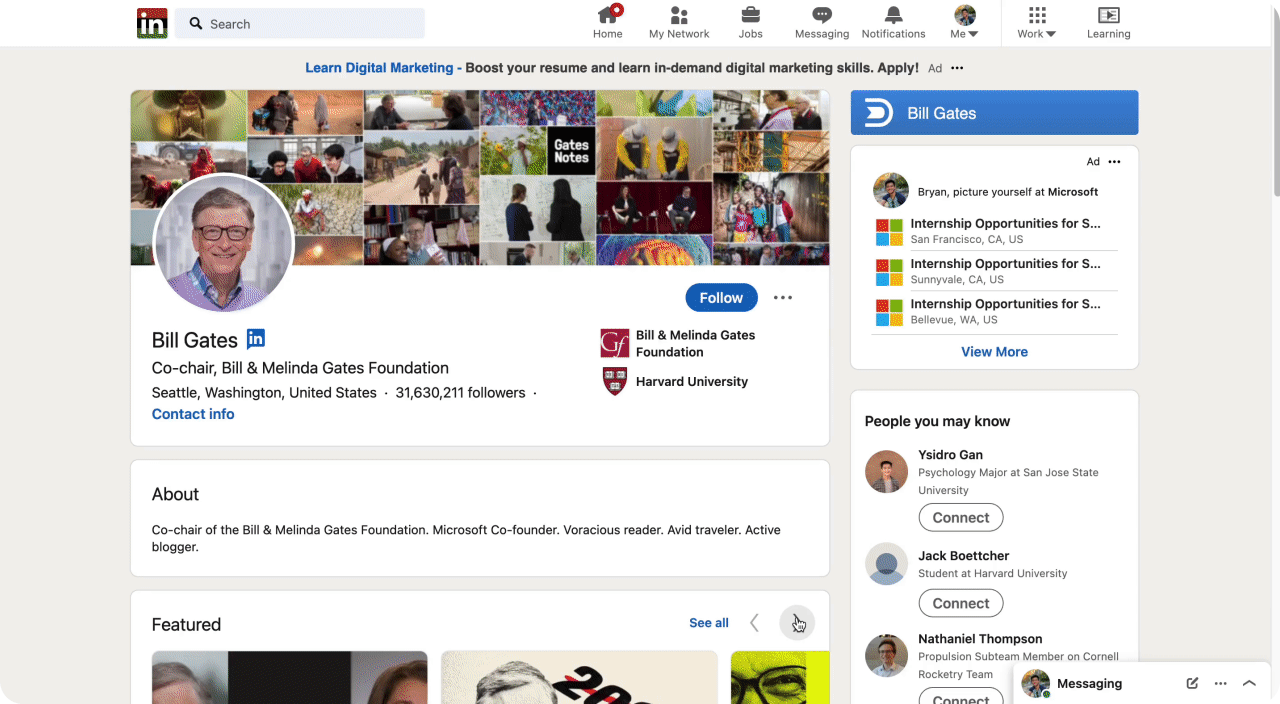Go to previous Featured item arrow
The image size is (1280, 704).
[x=755, y=623]
